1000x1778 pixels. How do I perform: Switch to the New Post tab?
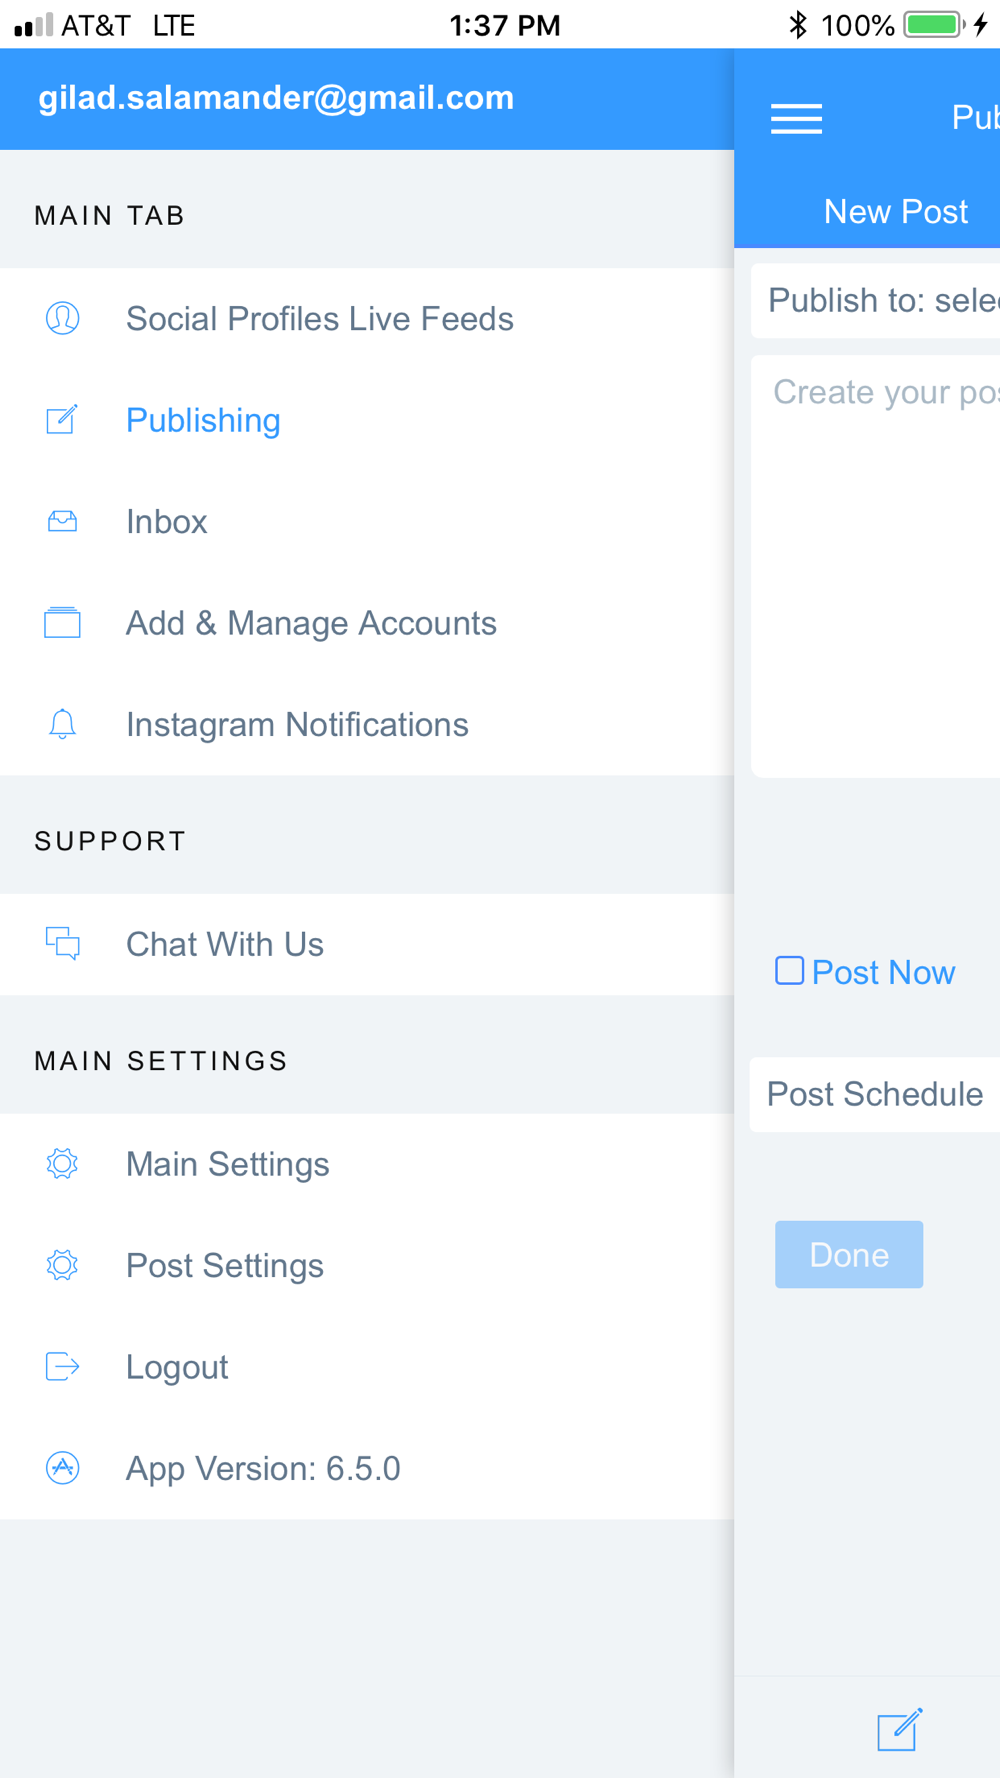(x=895, y=212)
